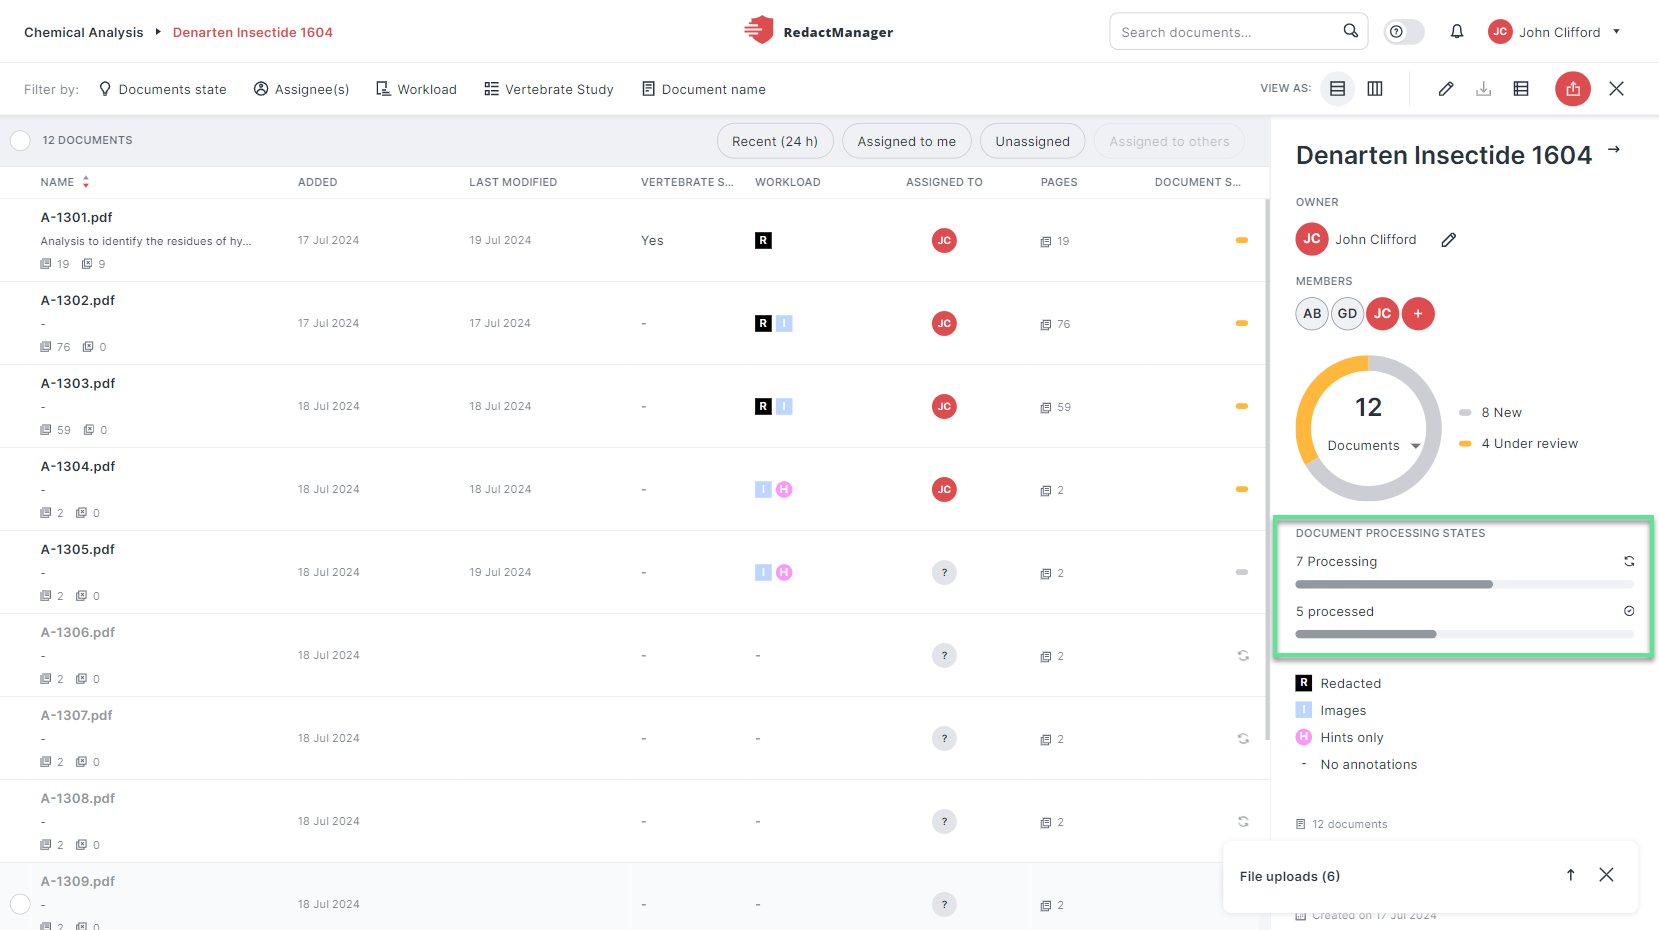Image resolution: width=1659 pixels, height=930 pixels.
Task: Filter by 8 New status
Action: pos(1491,412)
